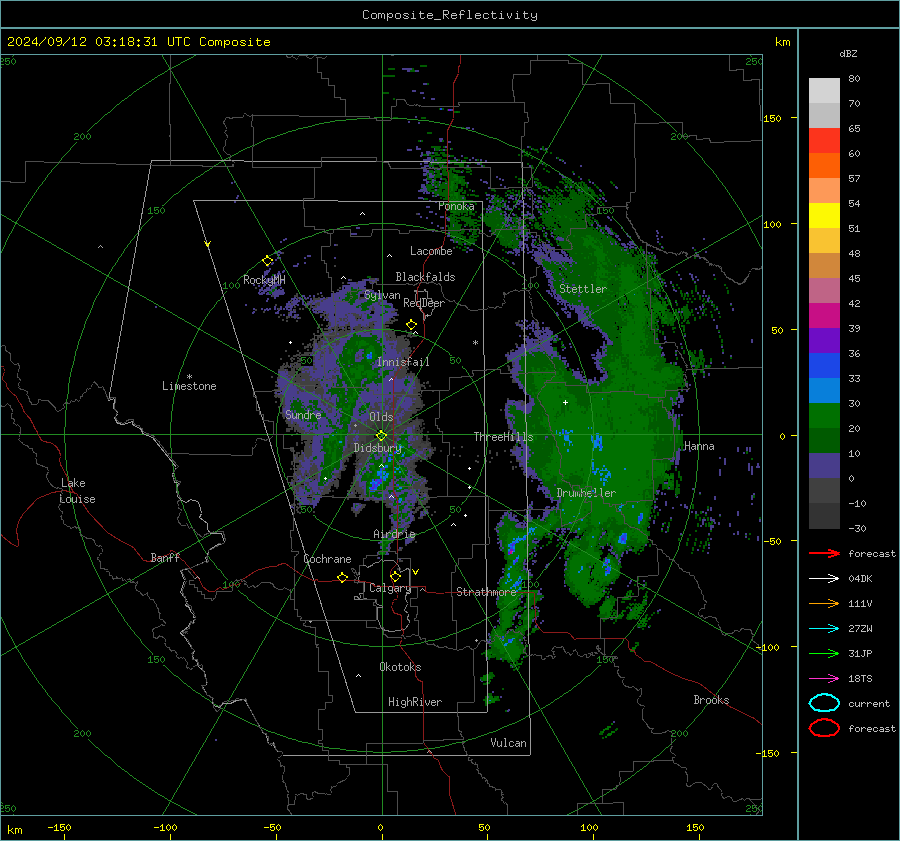Click the Sundre town label
900x841 pixels.
[x=303, y=415]
